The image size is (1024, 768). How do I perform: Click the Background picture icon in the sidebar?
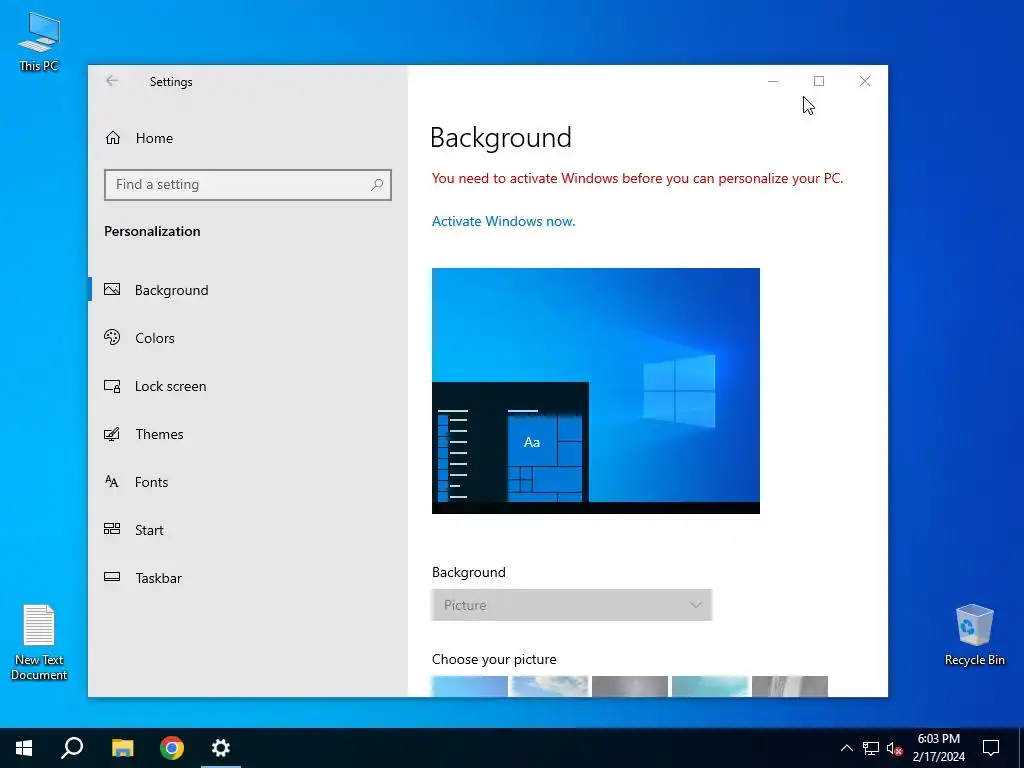[112, 289]
